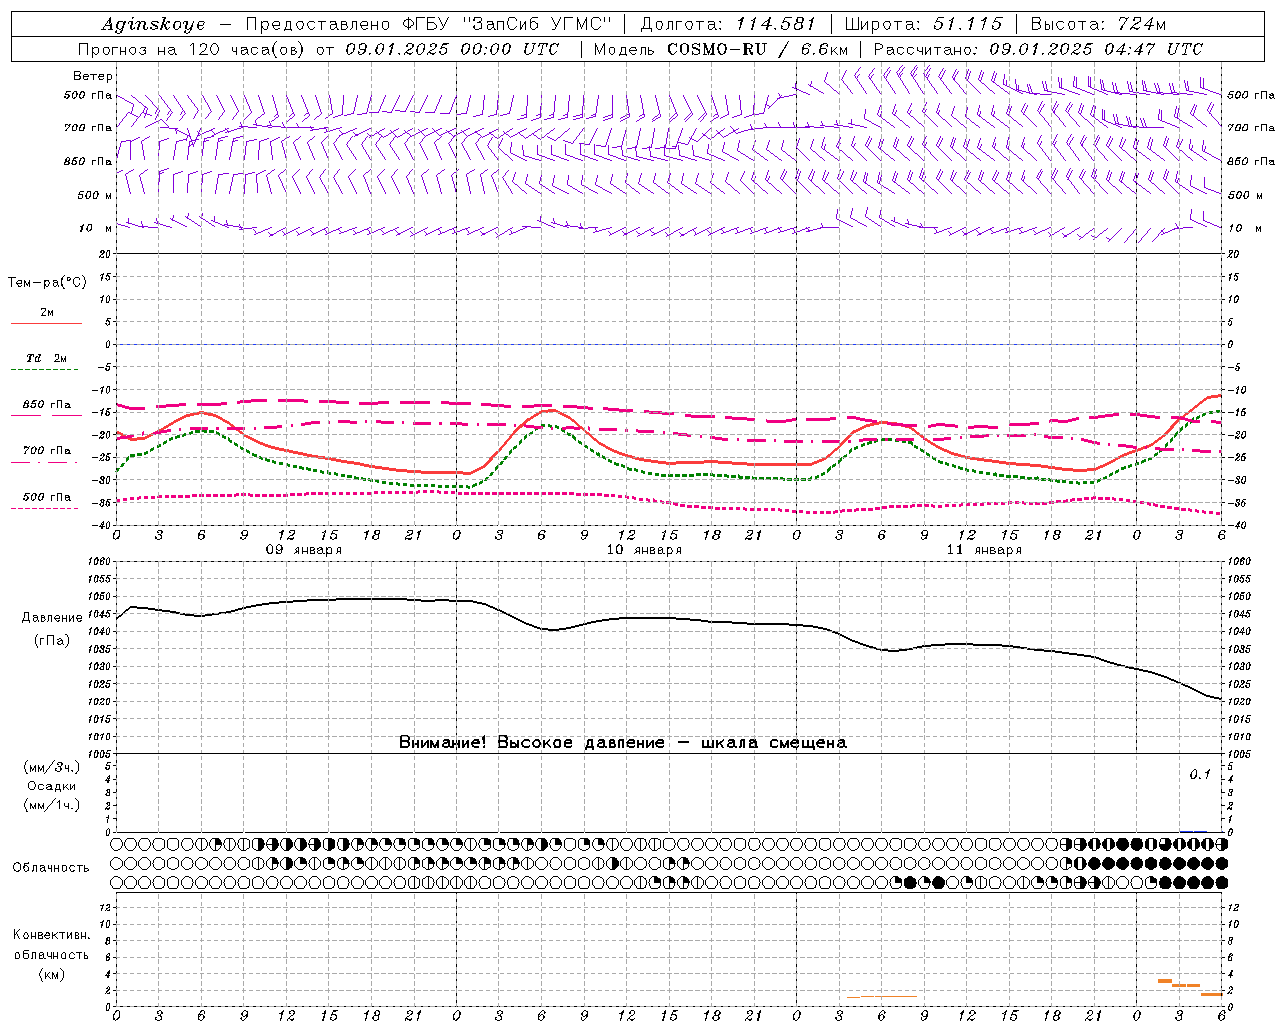Viewport: 1280px width, 1024px height.
Task: Click the '11 января' date label
Action: pyautogui.click(x=984, y=550)
